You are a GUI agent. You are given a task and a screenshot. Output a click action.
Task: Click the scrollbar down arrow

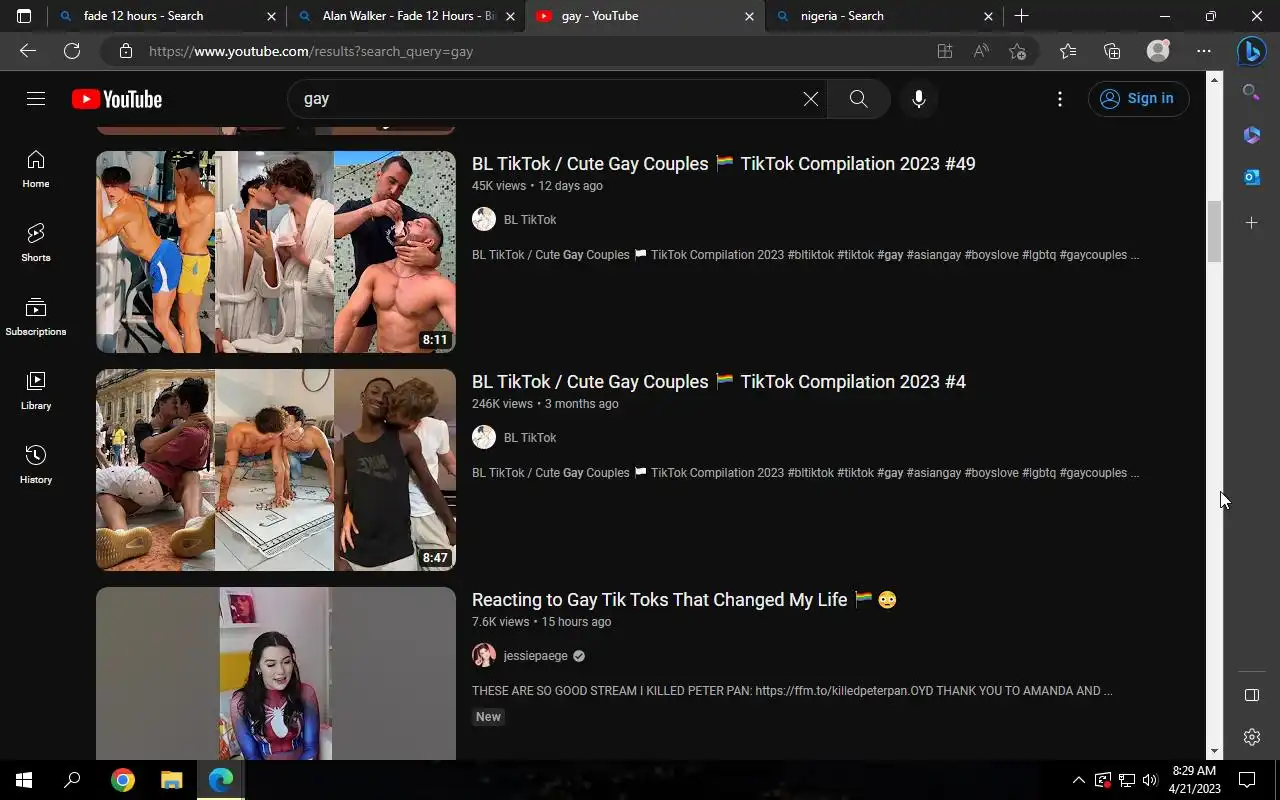1215,751
